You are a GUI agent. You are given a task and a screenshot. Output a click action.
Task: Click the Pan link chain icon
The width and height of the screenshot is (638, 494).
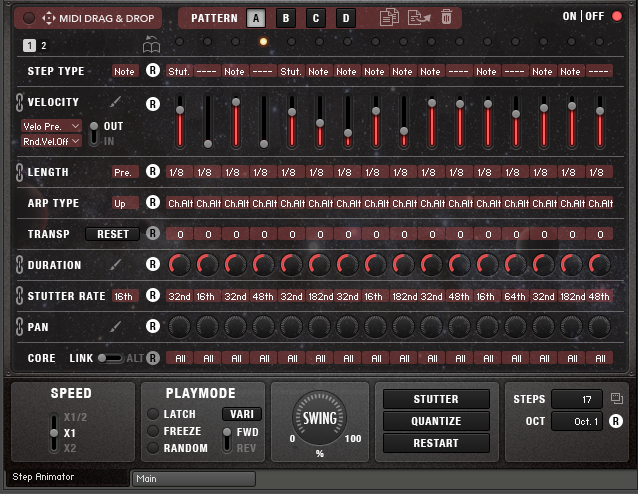coord(19,327)
